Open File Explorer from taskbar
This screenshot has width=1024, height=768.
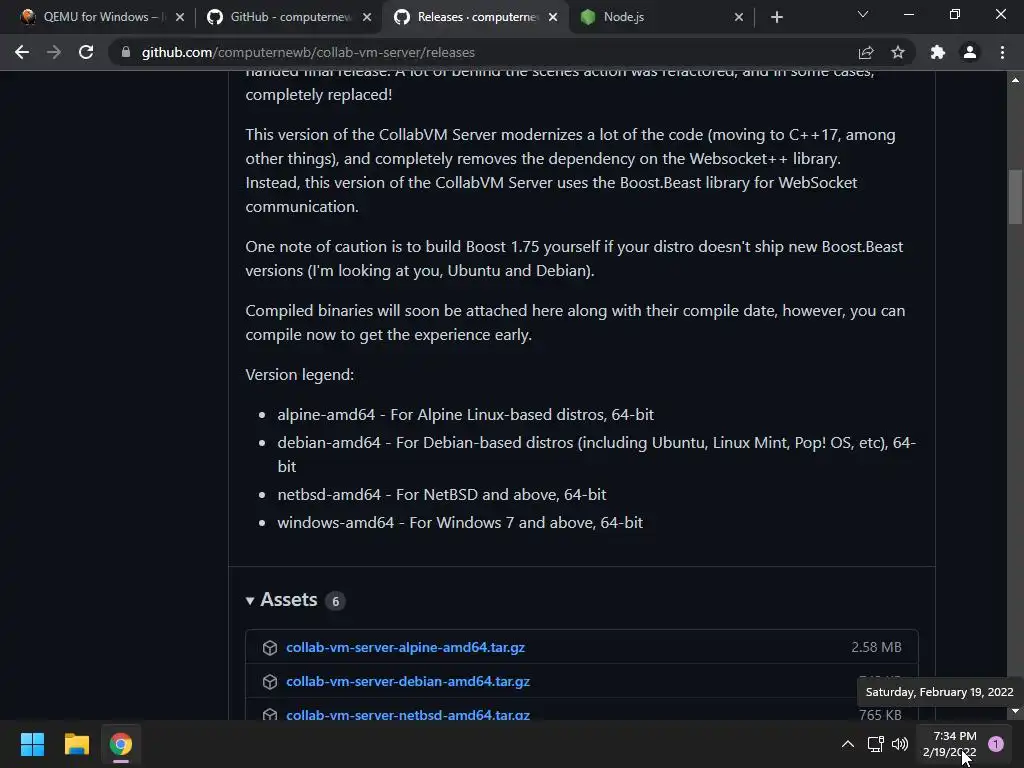(76, 744)
